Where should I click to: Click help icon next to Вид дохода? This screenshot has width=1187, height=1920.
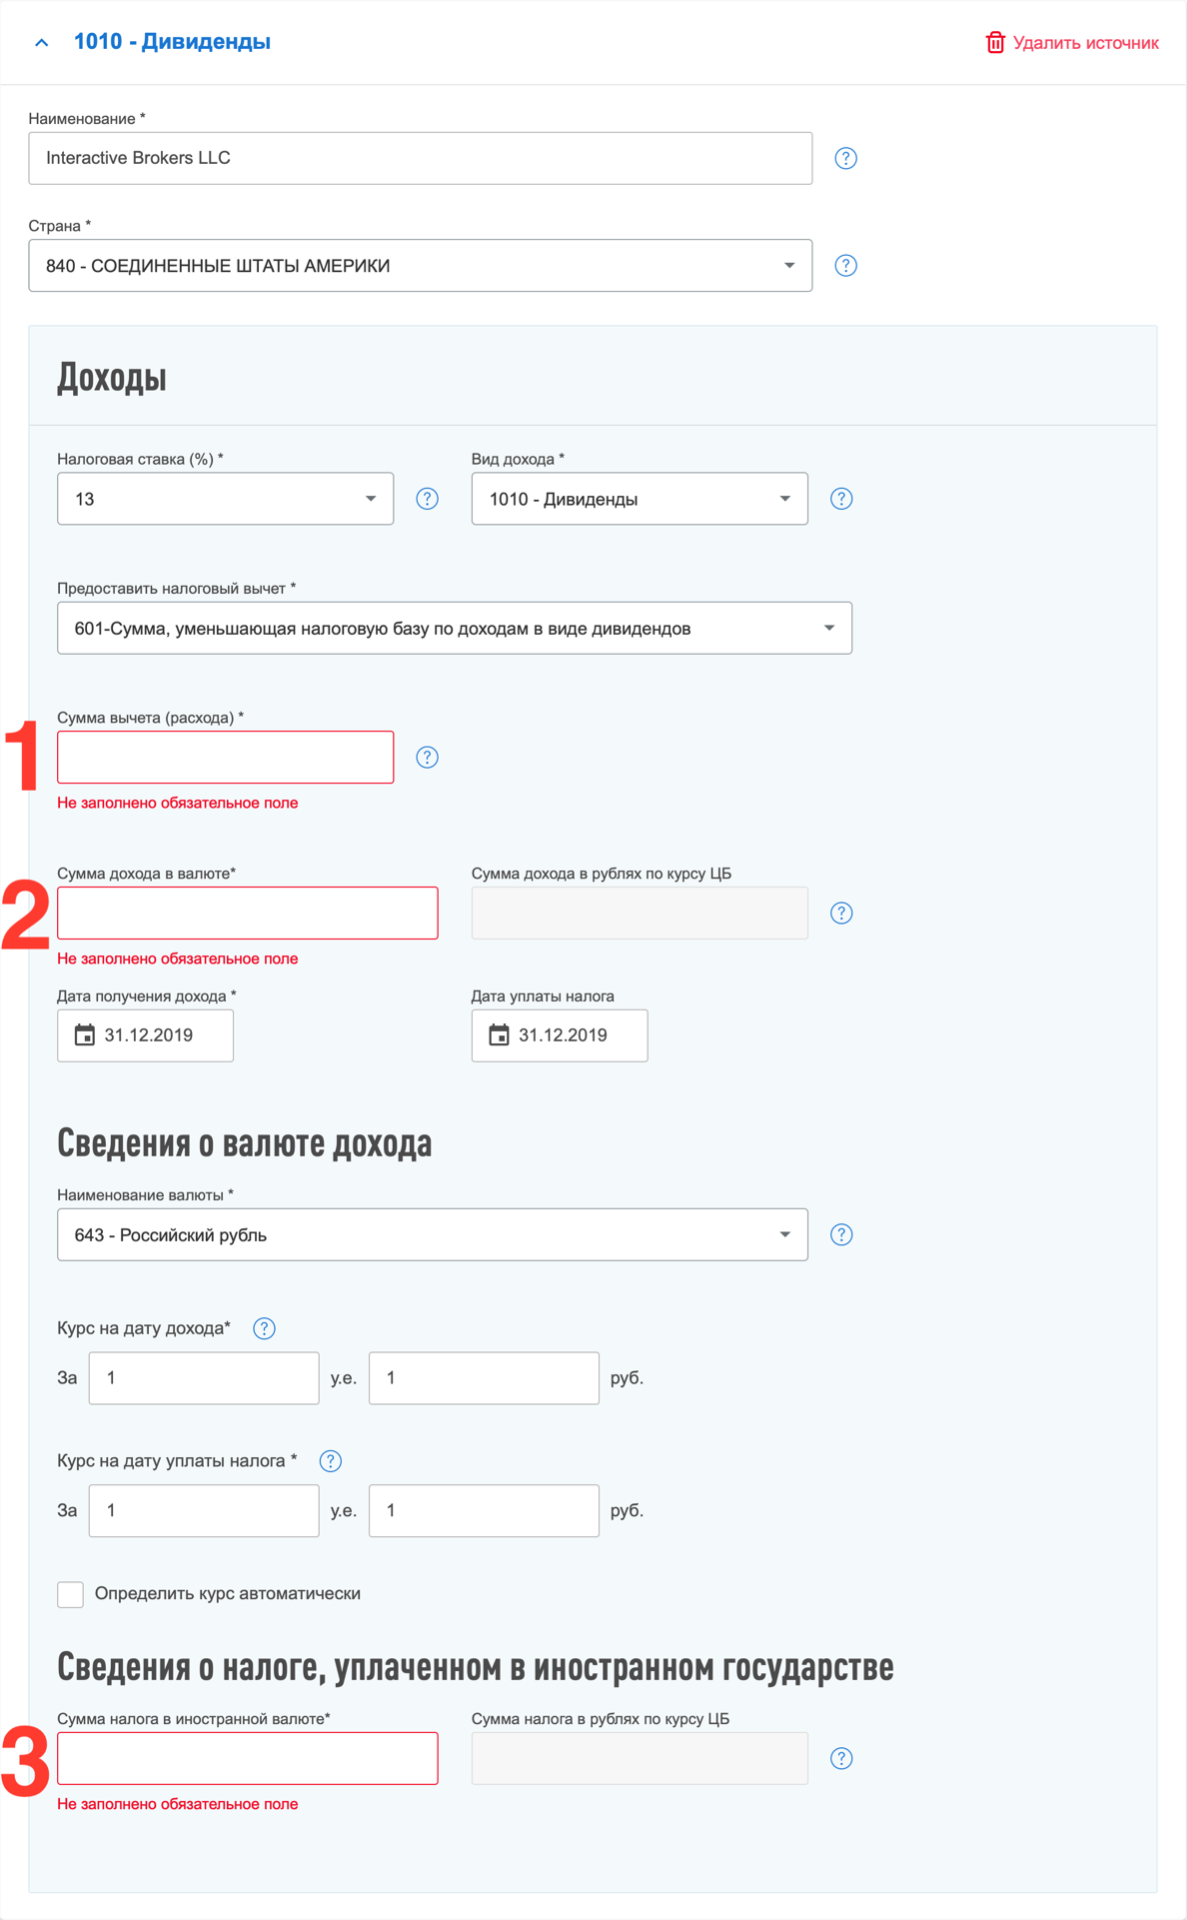pos(842,498)
